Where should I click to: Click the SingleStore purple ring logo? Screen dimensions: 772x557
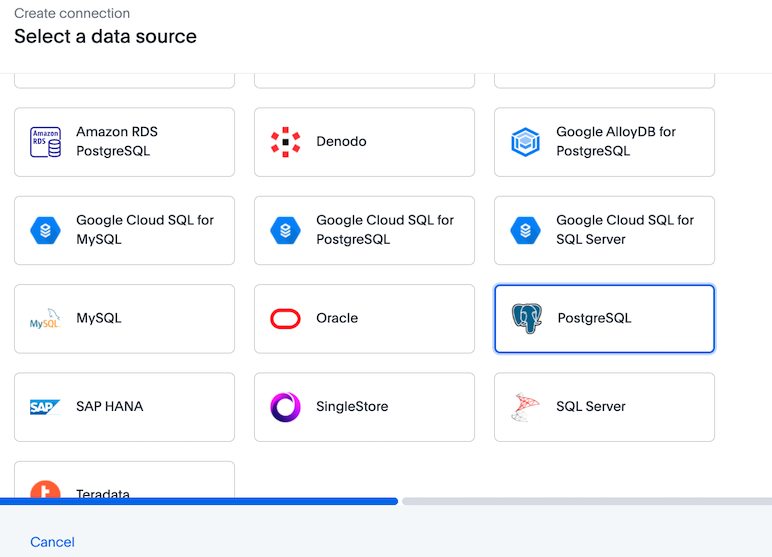tap(286, 407)
